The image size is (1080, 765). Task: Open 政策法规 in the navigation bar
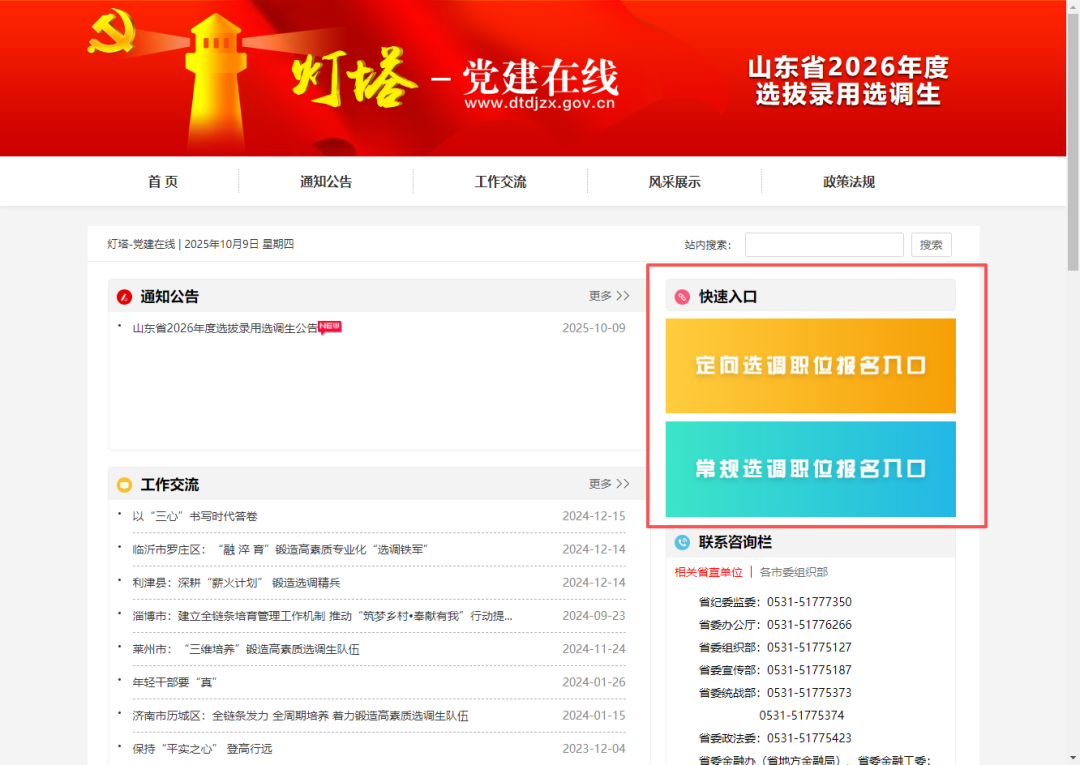849,182
